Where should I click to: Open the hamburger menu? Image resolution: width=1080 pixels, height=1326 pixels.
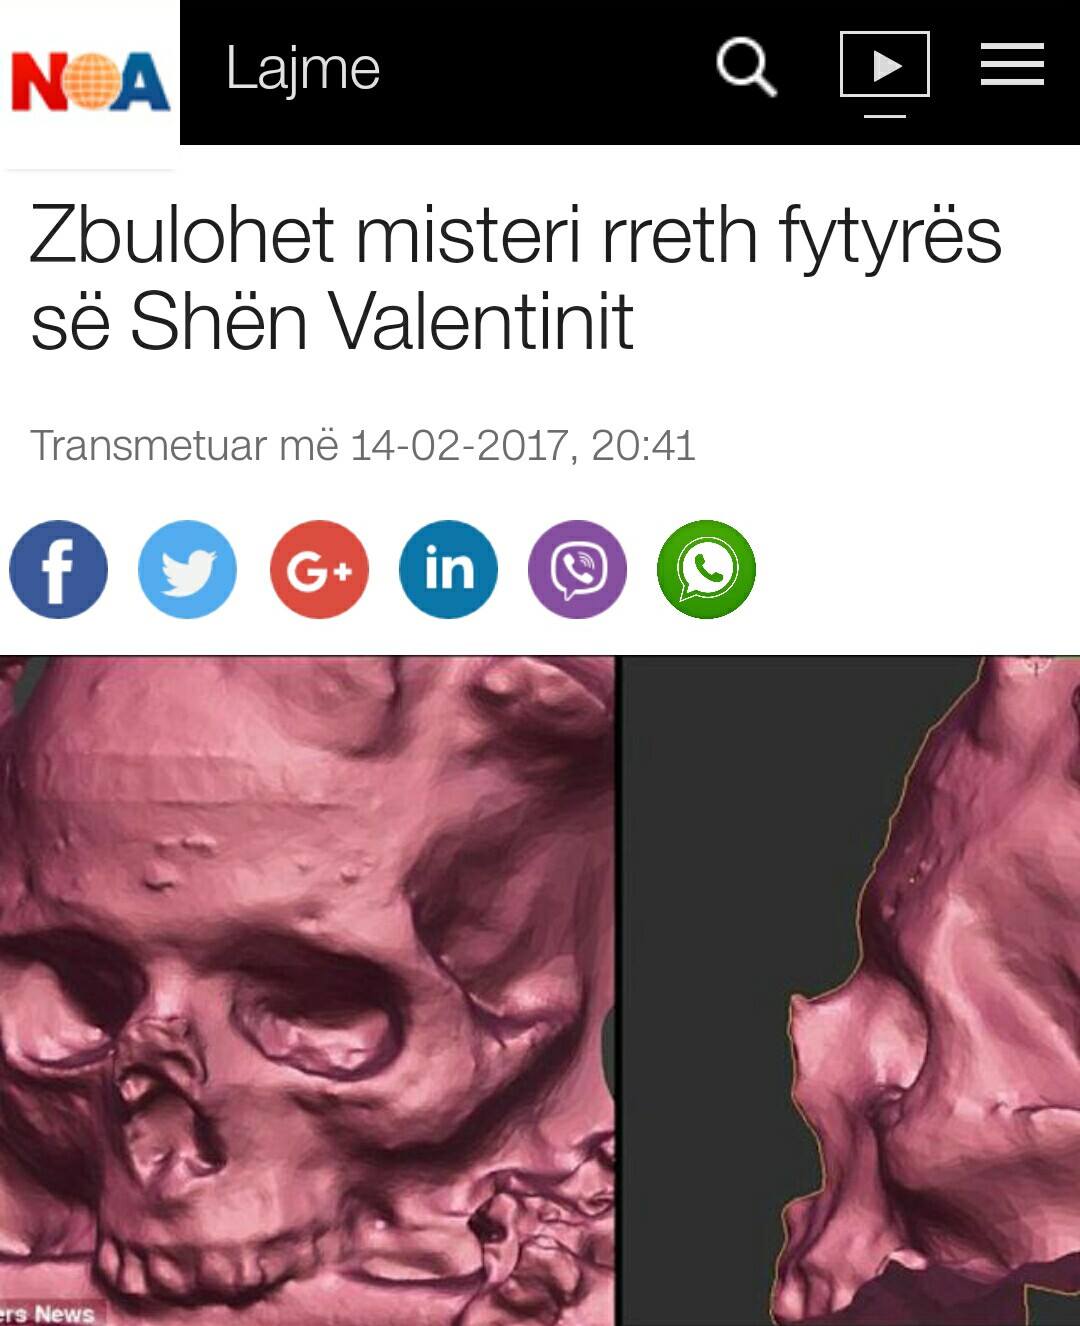[x=1012, y=65]
